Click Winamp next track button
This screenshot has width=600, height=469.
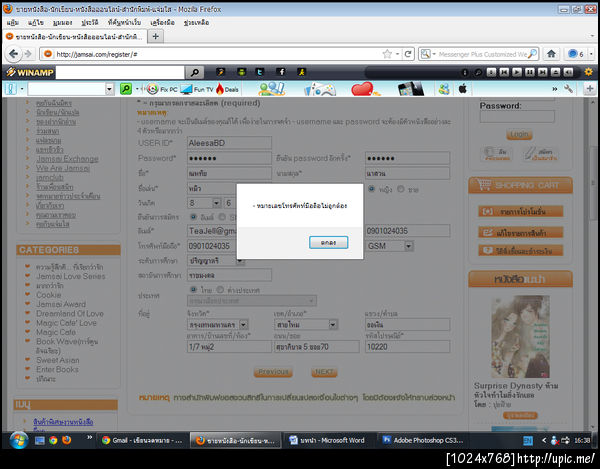(x=542, y=72)
